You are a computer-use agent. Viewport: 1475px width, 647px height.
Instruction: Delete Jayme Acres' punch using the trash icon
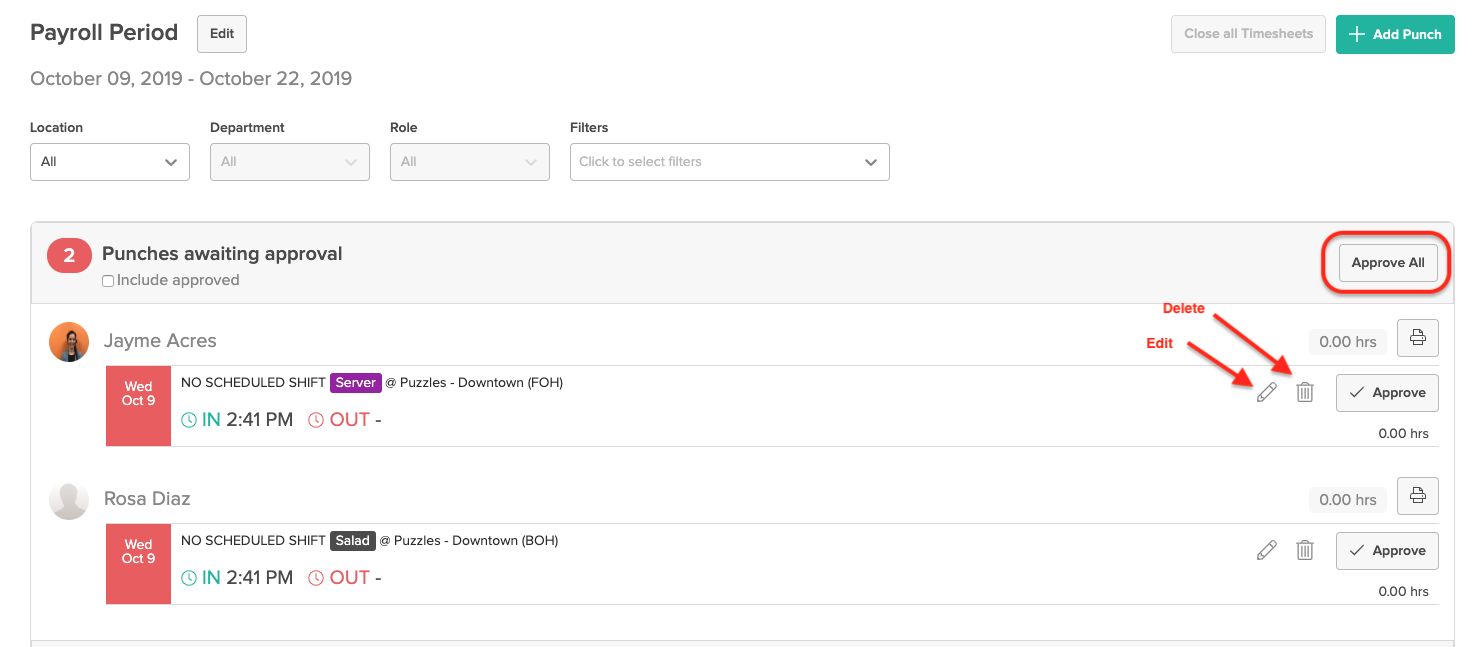click(1304, 392)
